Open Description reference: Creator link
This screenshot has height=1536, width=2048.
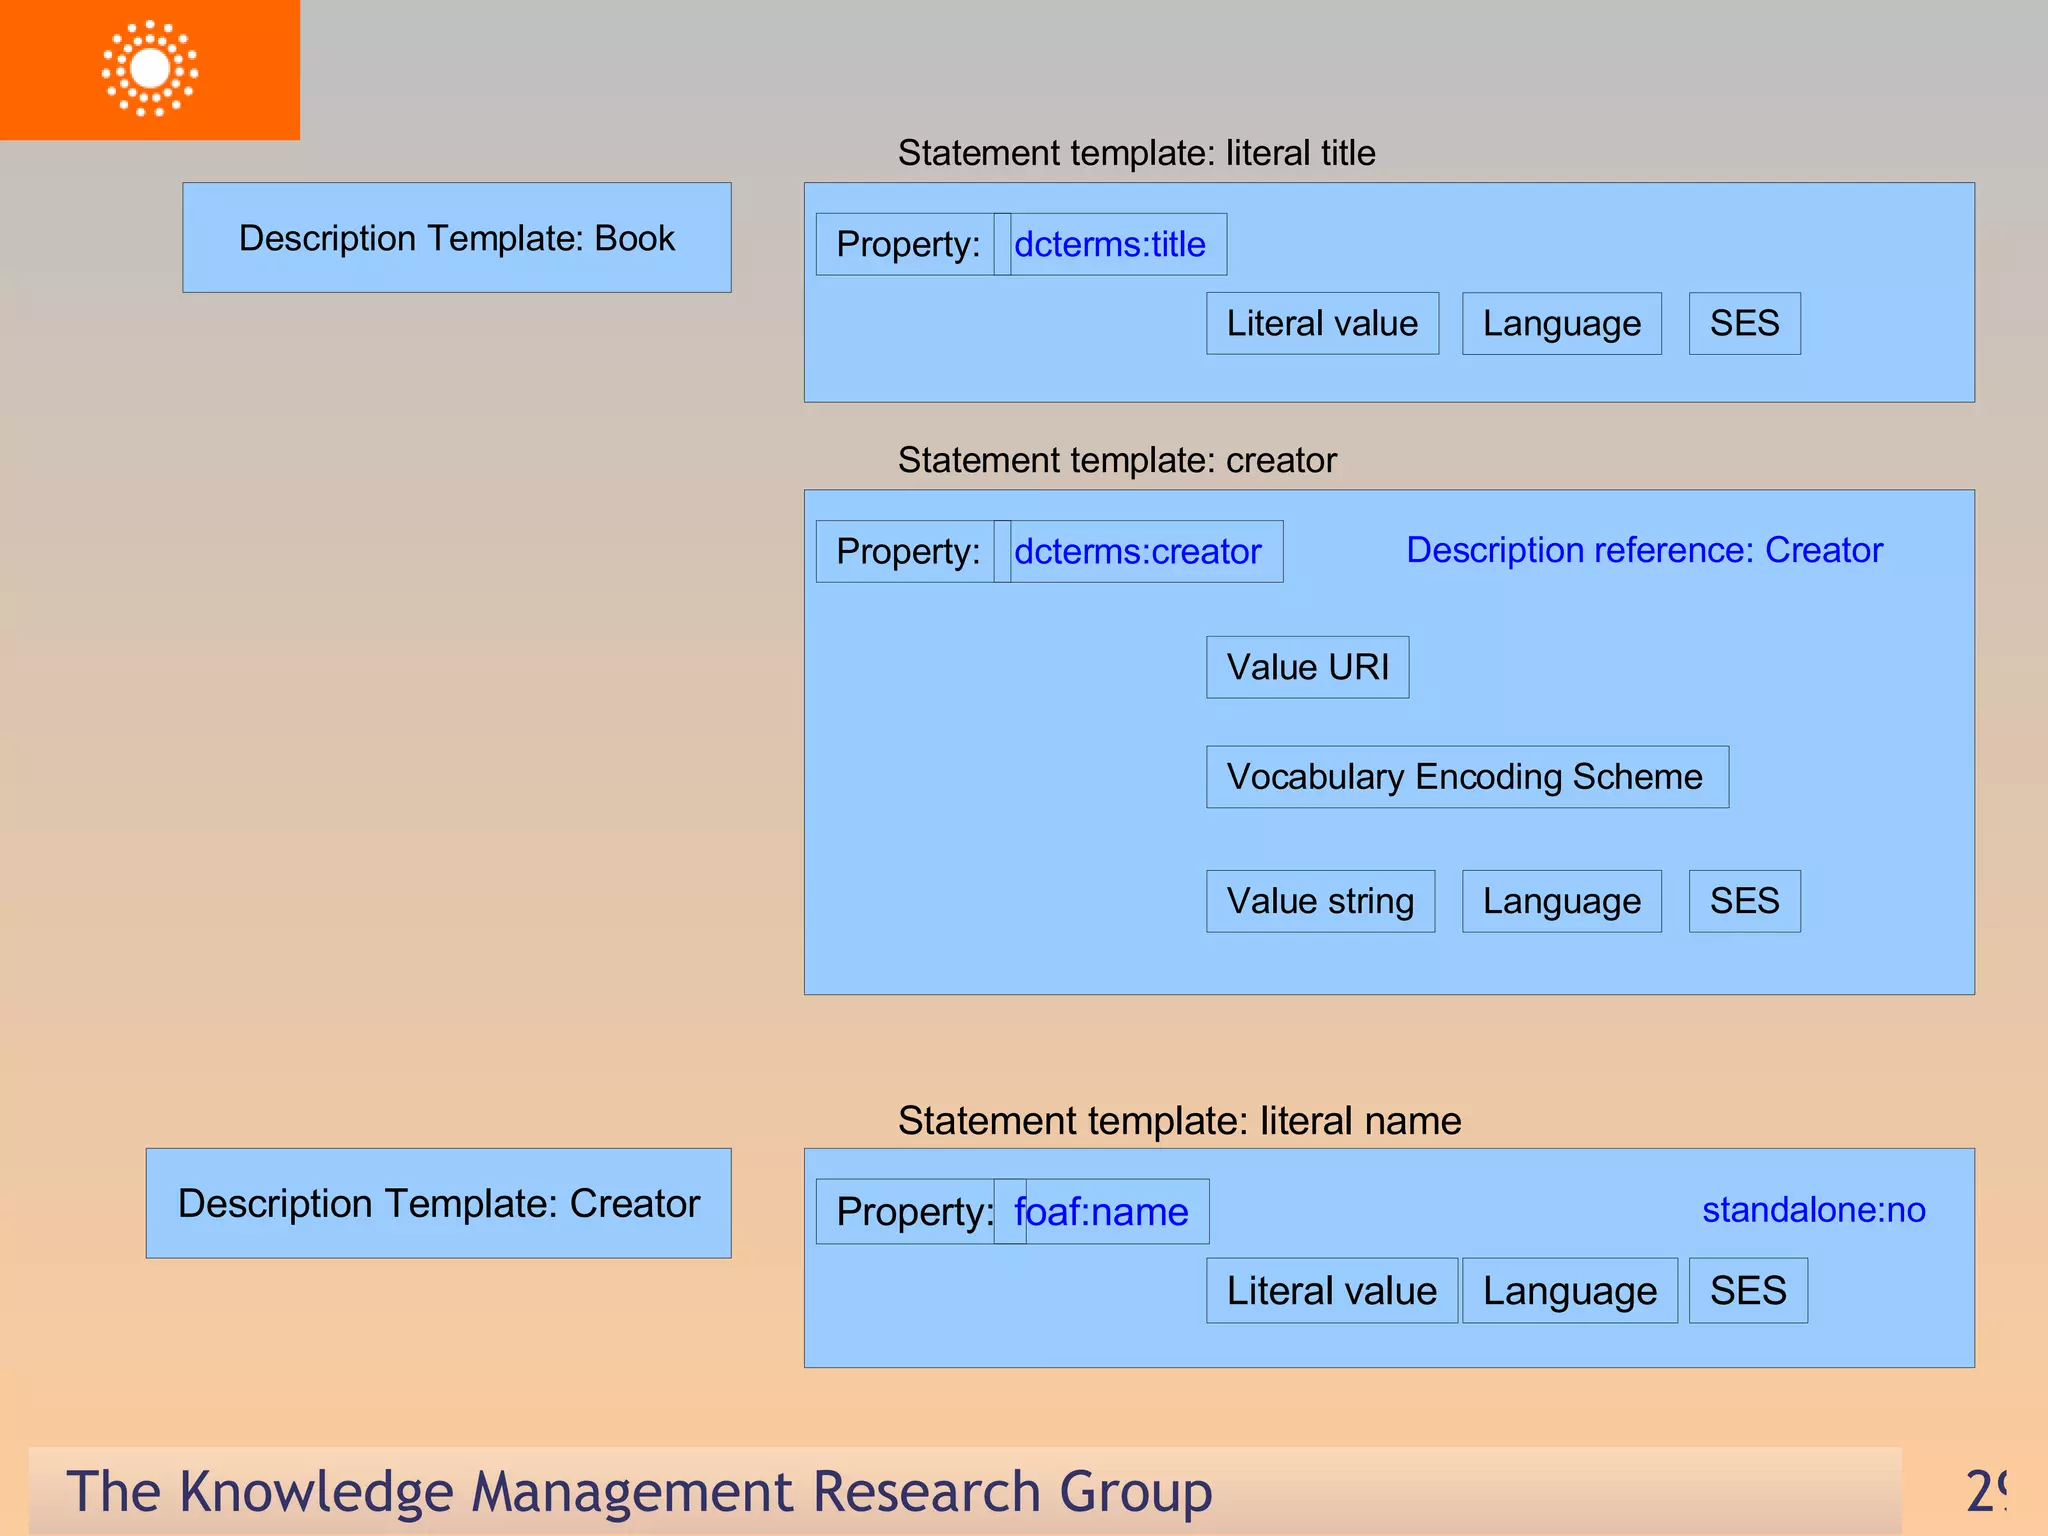pos(1644,550)
